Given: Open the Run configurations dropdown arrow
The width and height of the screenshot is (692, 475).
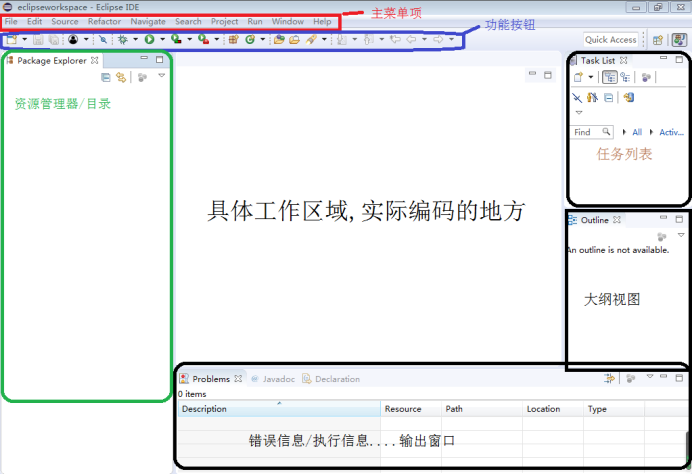Looking at the screenshot, I should (162, 40).
